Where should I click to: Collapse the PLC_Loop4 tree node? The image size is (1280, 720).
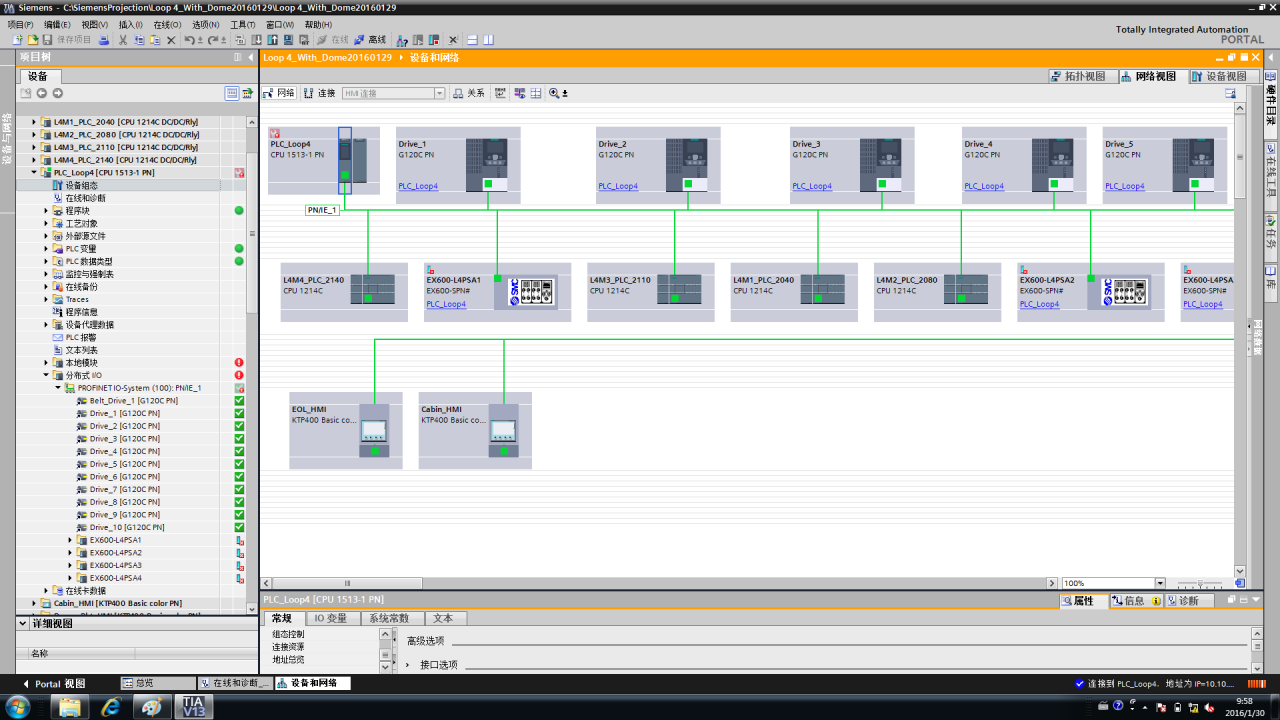pyautogui.click(x=34, y=173)
